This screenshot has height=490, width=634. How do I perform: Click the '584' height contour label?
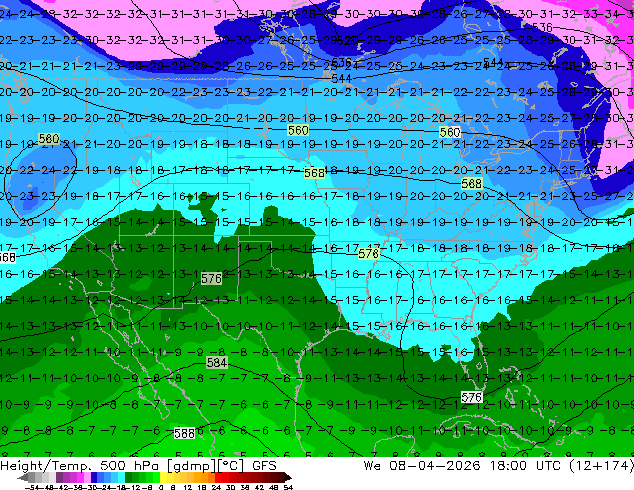pos(217,363)
